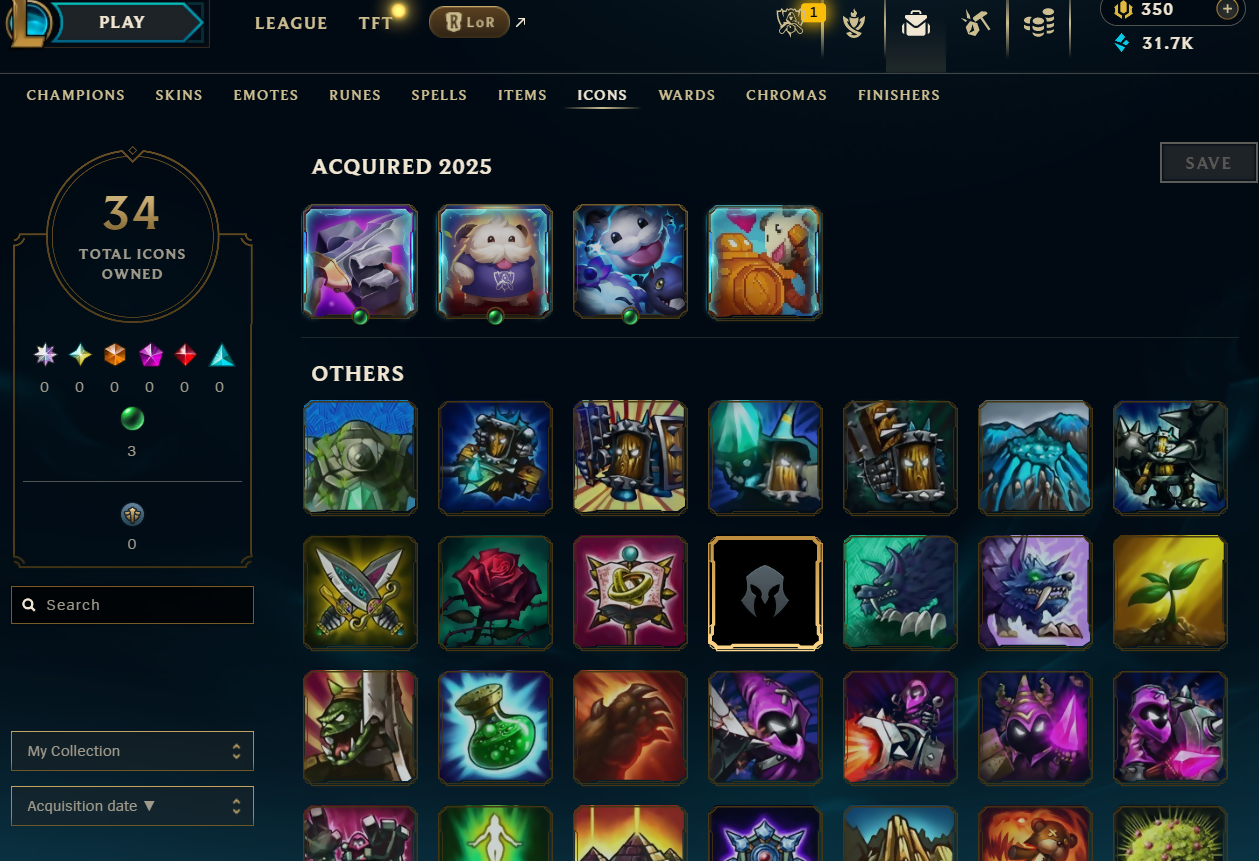The height and width of the screenshot is (861, 1259).
Task: Select the default helmet summoner icon
Action: tap(765, 593)
